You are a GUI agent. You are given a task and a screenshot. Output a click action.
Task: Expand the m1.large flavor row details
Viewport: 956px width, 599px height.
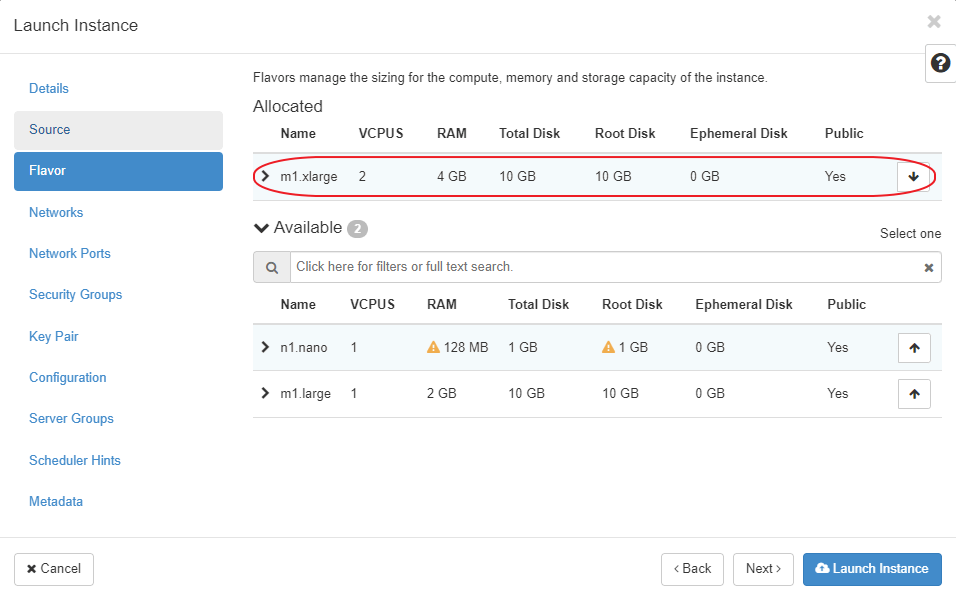[x=265, y=393]
